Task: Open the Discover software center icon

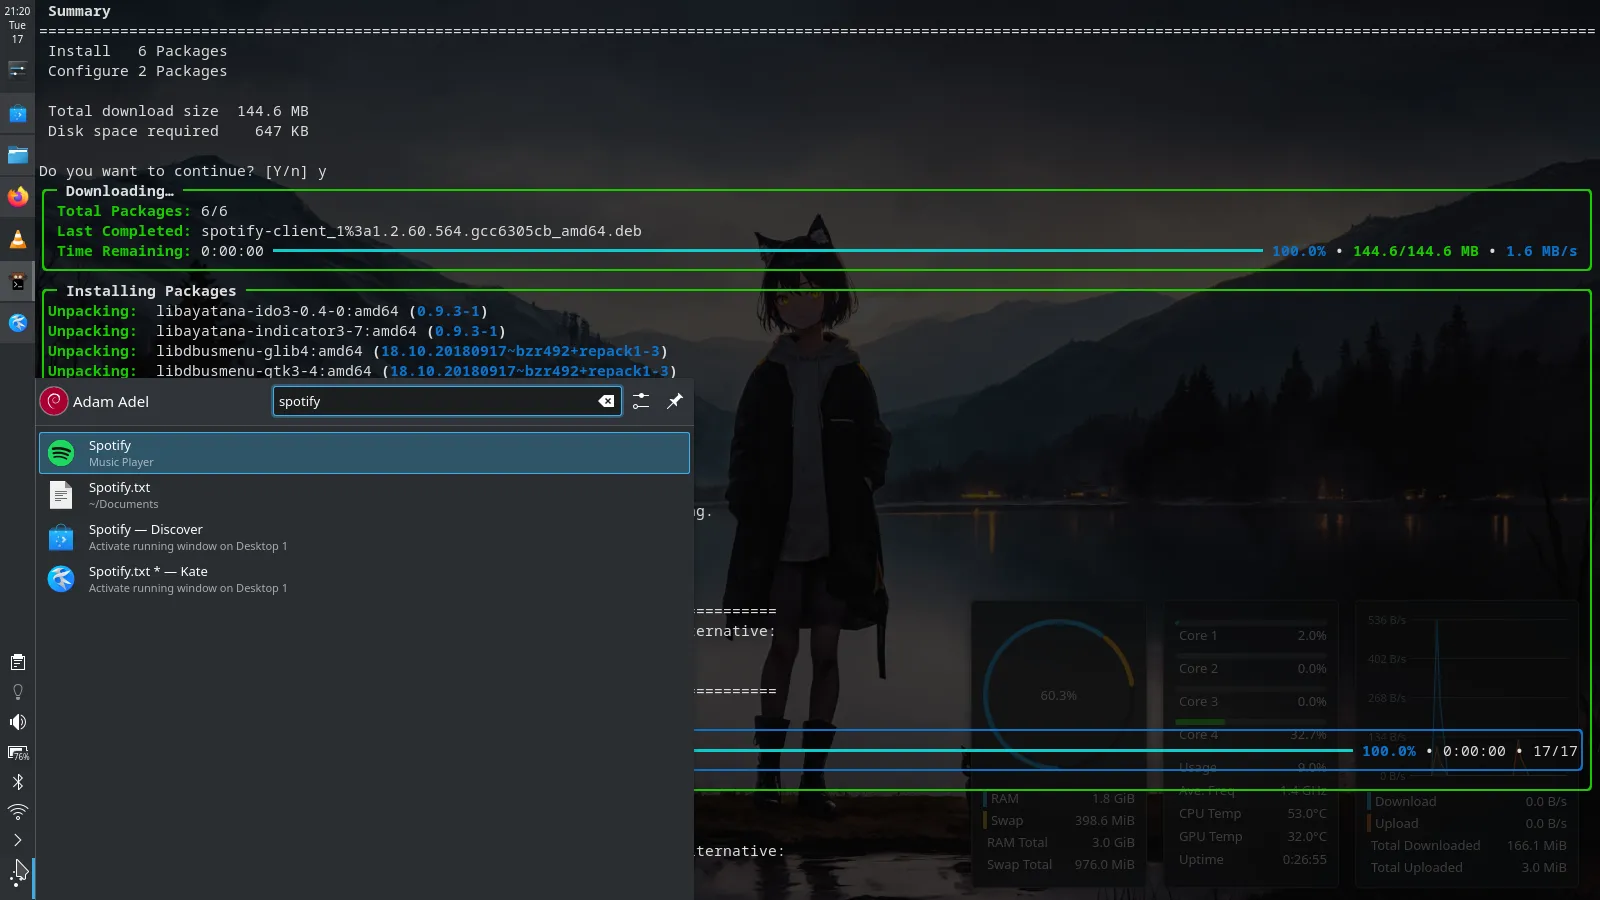Action: (x=17, y=113)
